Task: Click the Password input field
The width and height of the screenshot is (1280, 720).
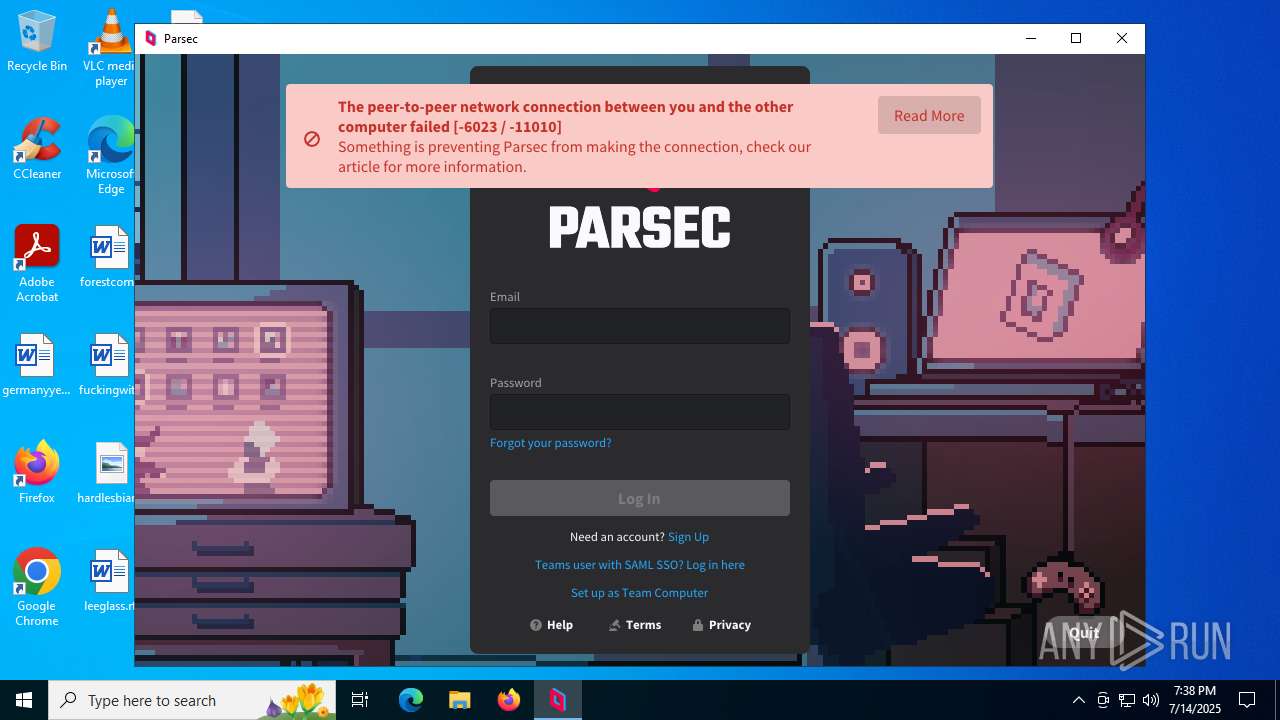Action: click(640, 412)
